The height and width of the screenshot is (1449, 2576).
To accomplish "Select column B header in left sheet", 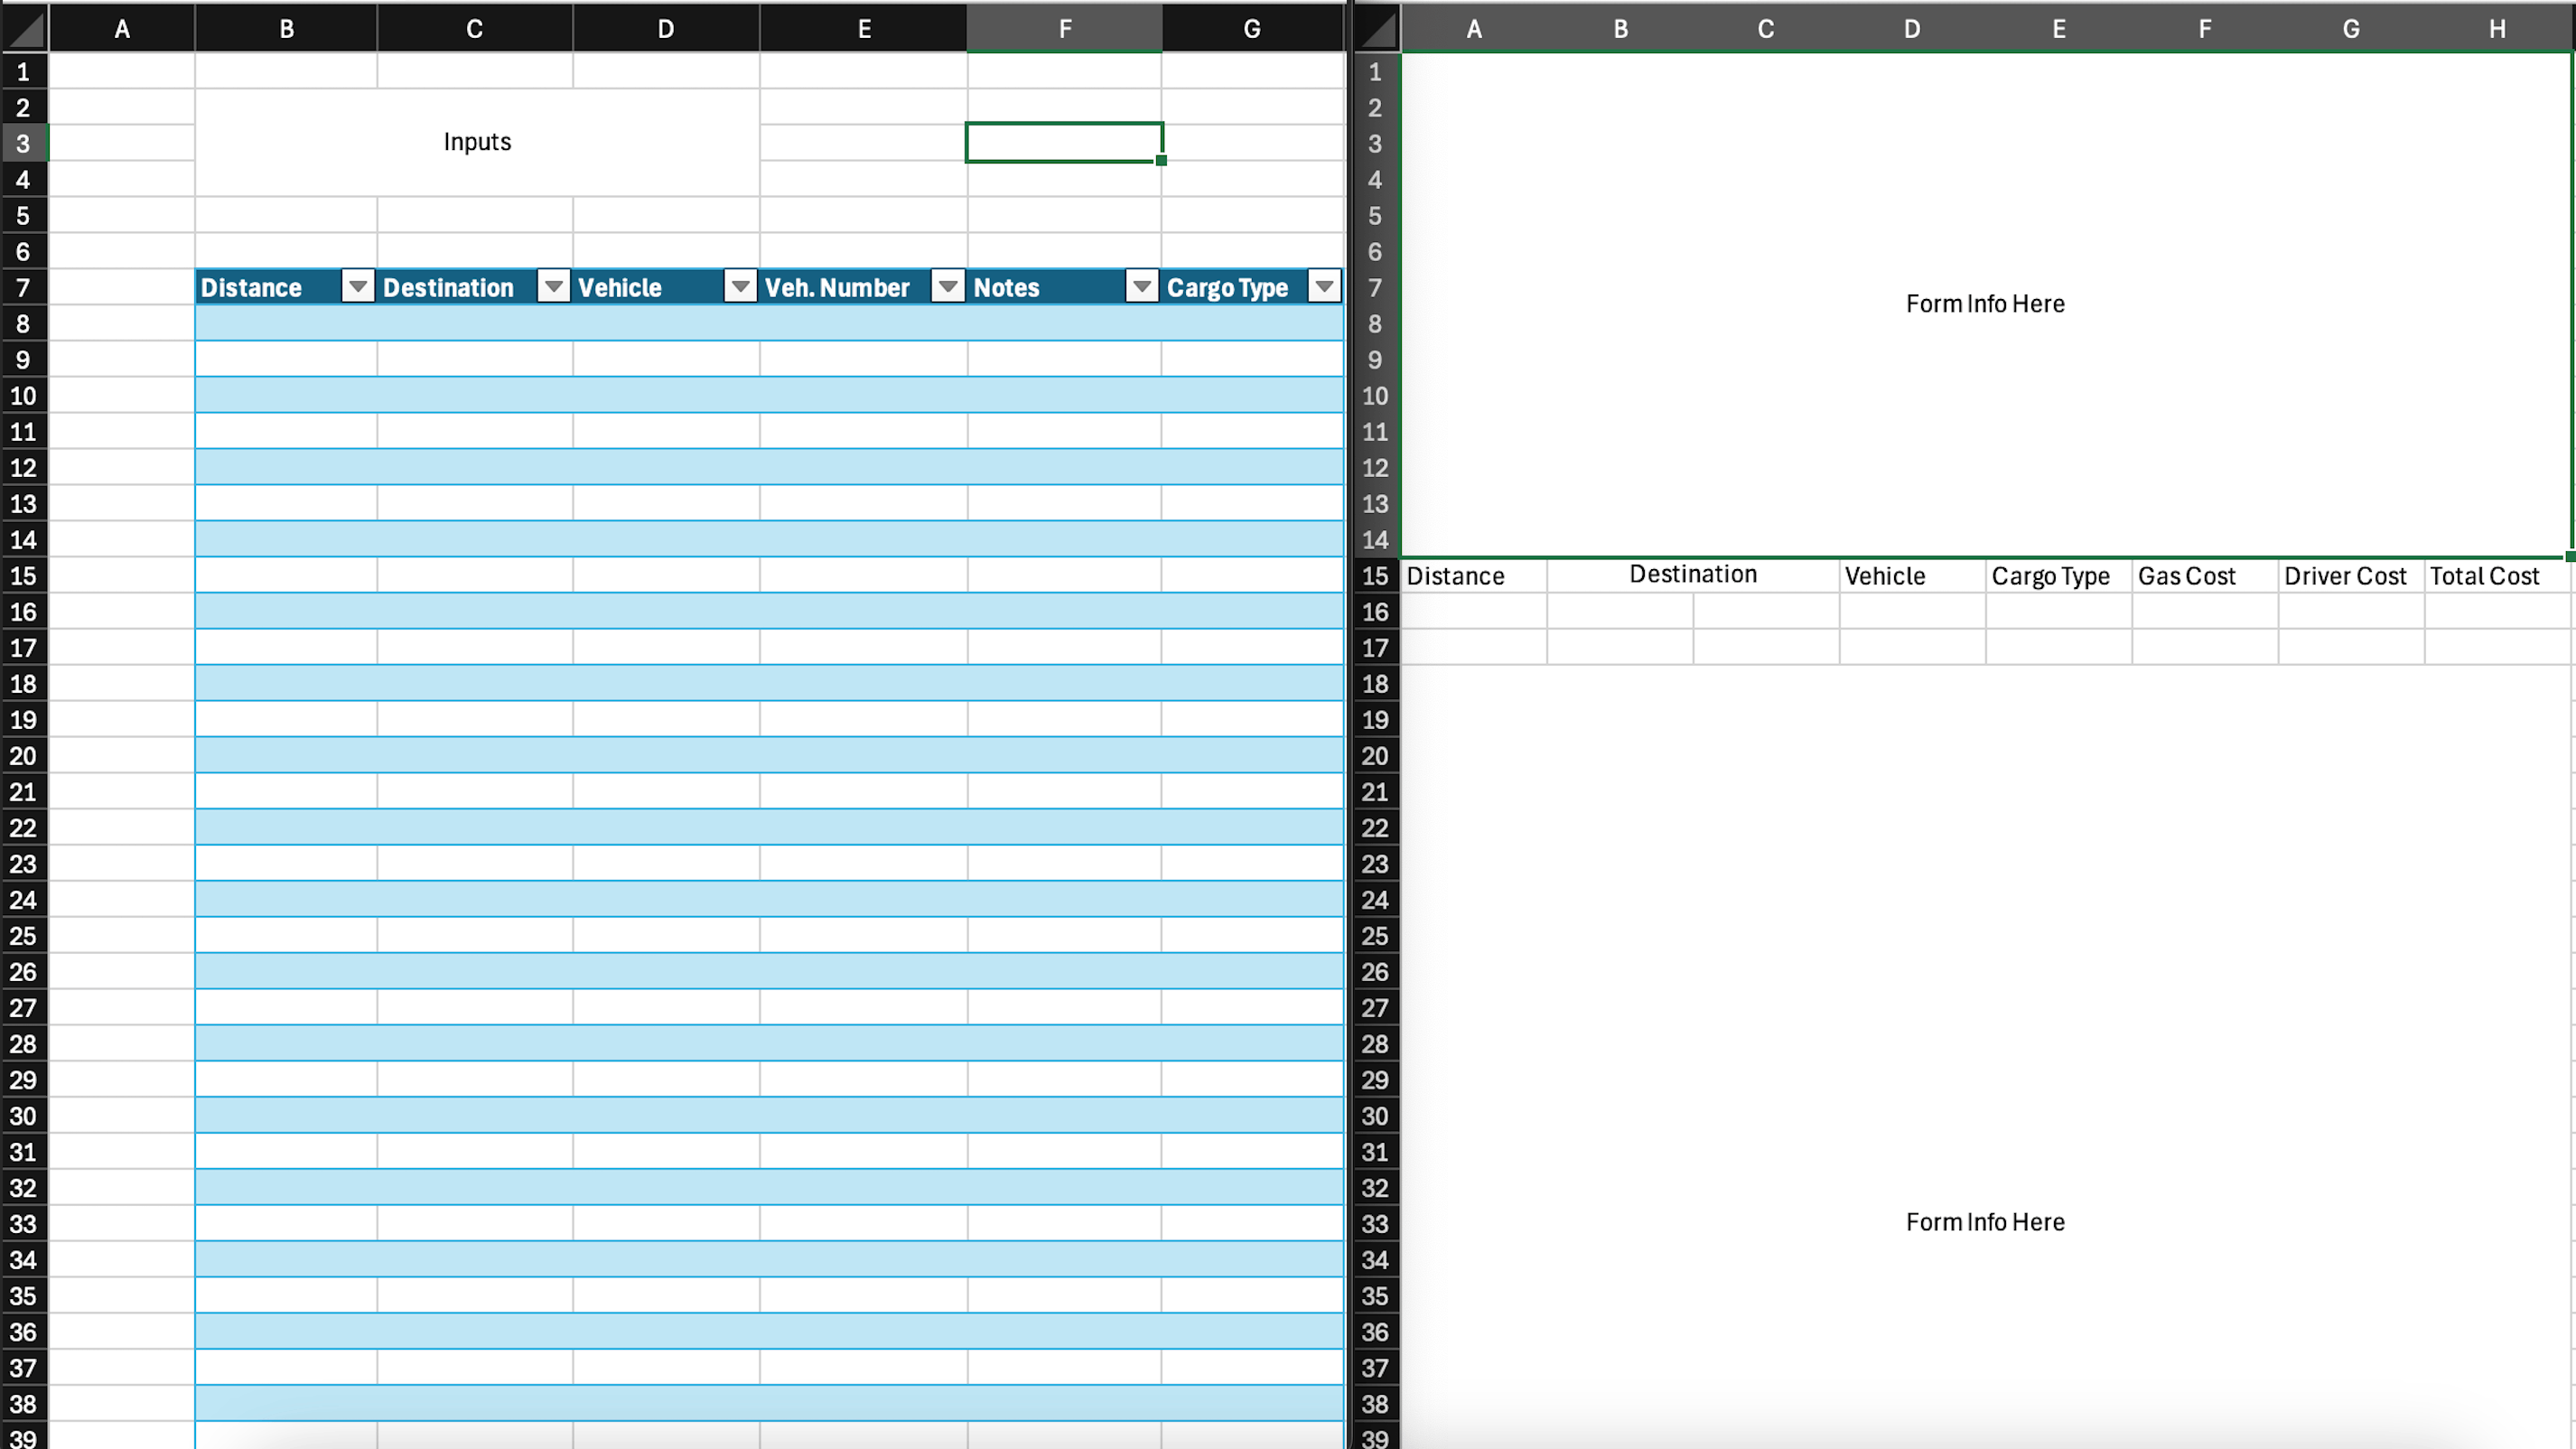I will 286,28.
